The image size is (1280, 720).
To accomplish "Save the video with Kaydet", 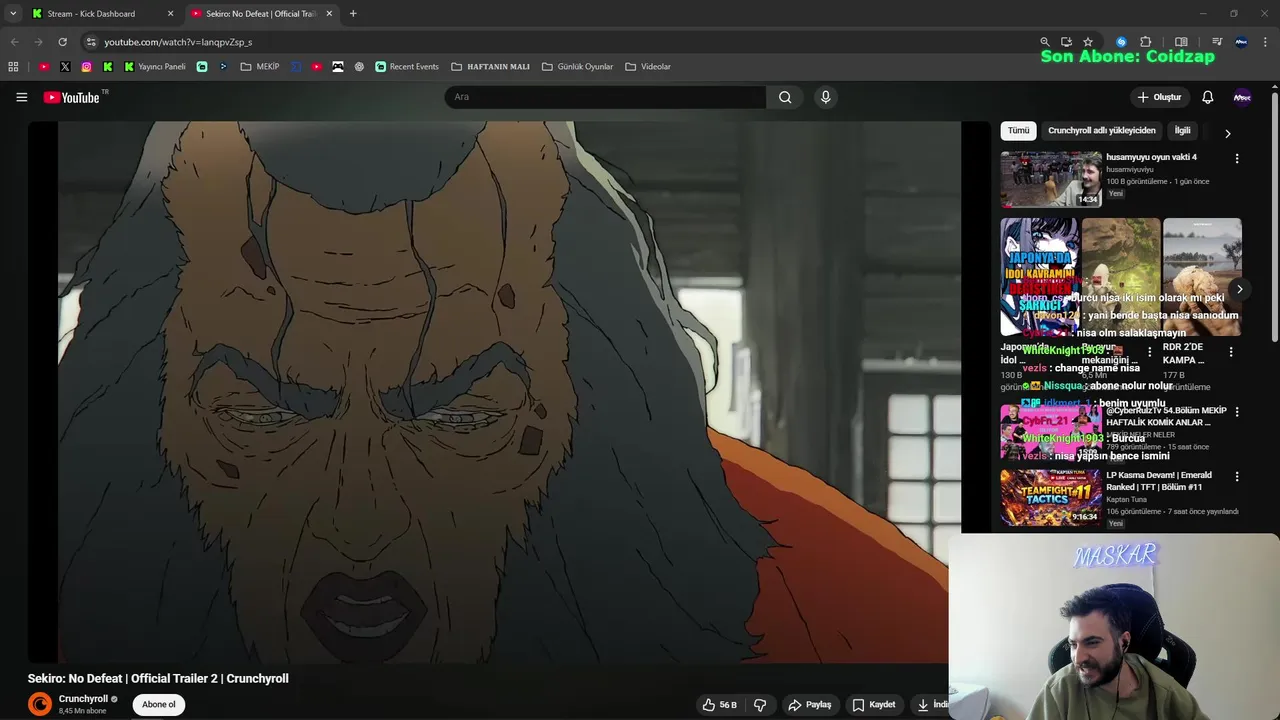I will click(873, 704).
